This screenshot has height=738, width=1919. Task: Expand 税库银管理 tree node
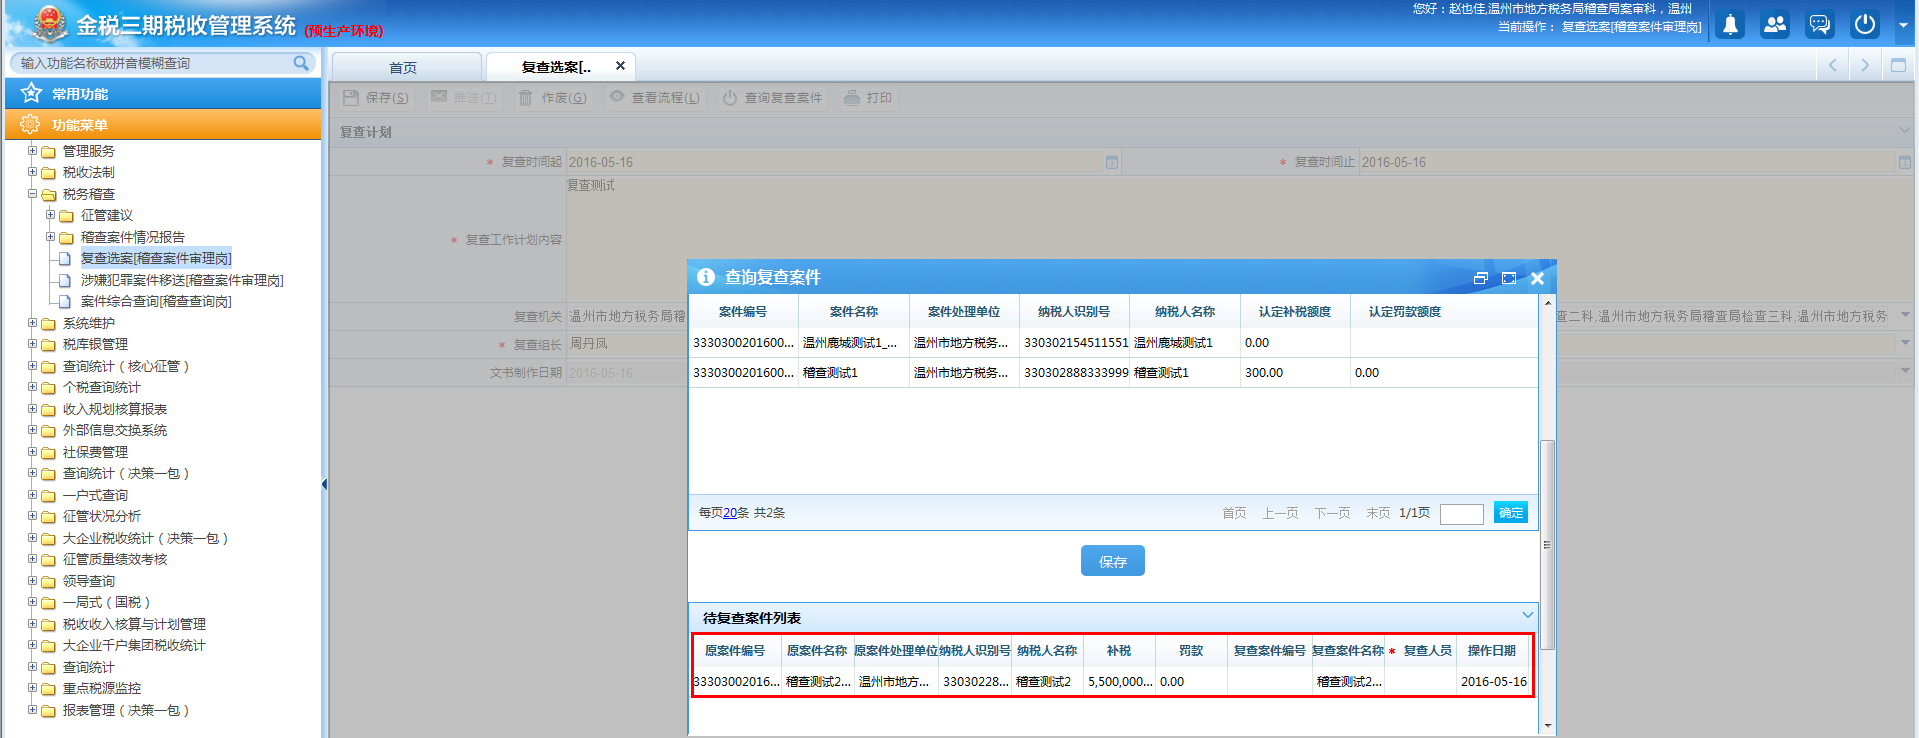point(32,344)
